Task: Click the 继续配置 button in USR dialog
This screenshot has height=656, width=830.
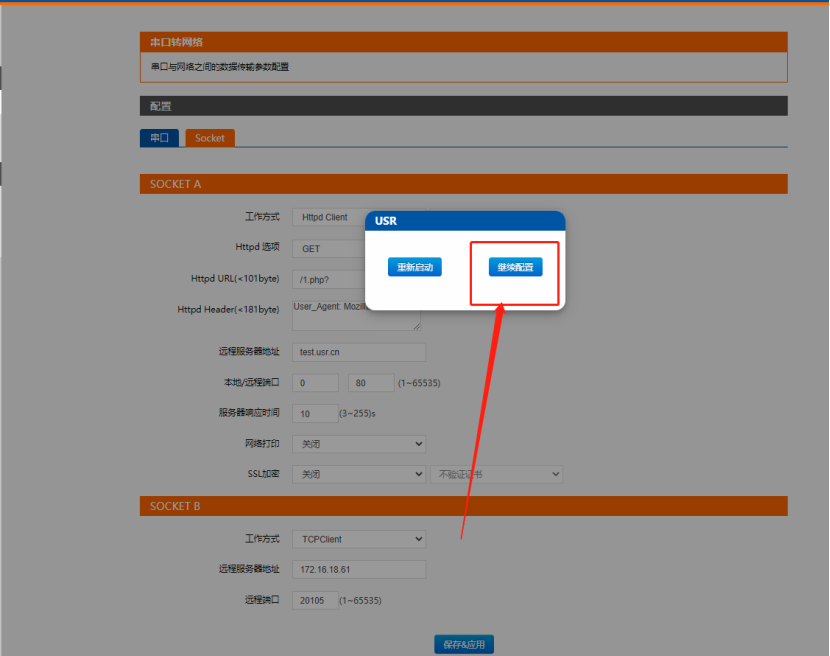Action: 515,267
